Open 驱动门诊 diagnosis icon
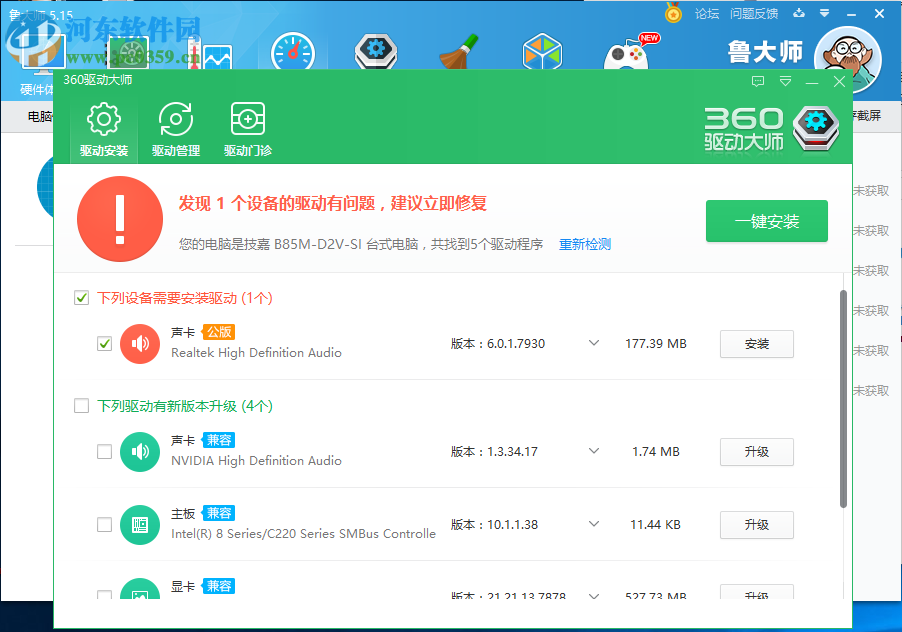Image resolution: width=902 pixels, height=632 pixels. click(246, 117)
